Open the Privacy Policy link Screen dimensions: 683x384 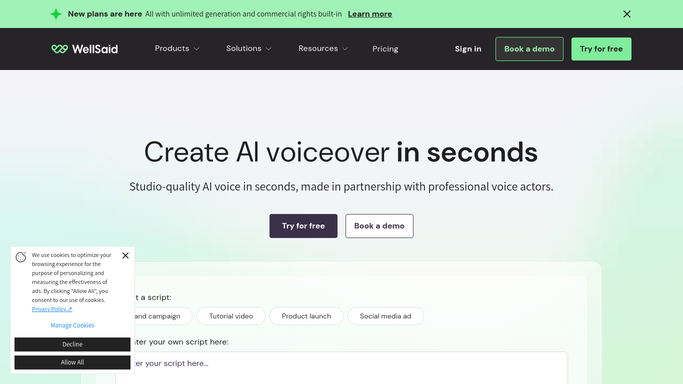52,309
